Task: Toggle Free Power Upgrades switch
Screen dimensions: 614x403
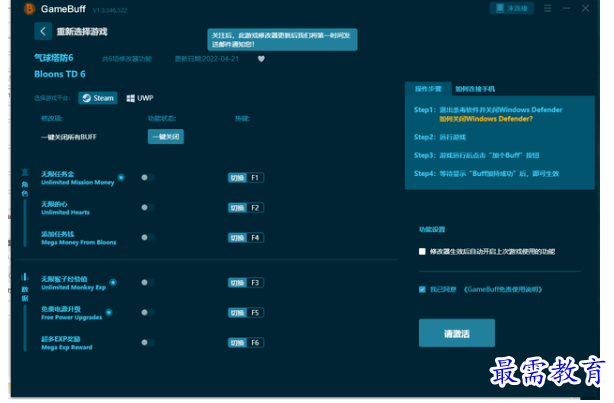Action: [x=148, y=312]
